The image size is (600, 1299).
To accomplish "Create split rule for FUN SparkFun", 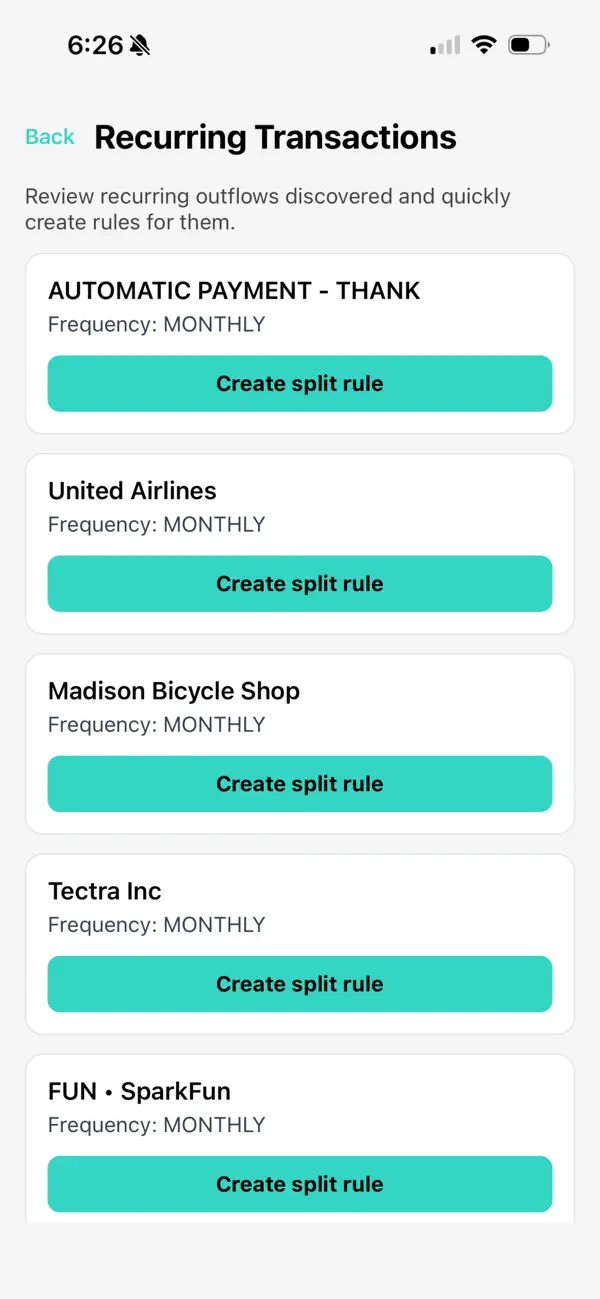I will tap(300, 1183).
